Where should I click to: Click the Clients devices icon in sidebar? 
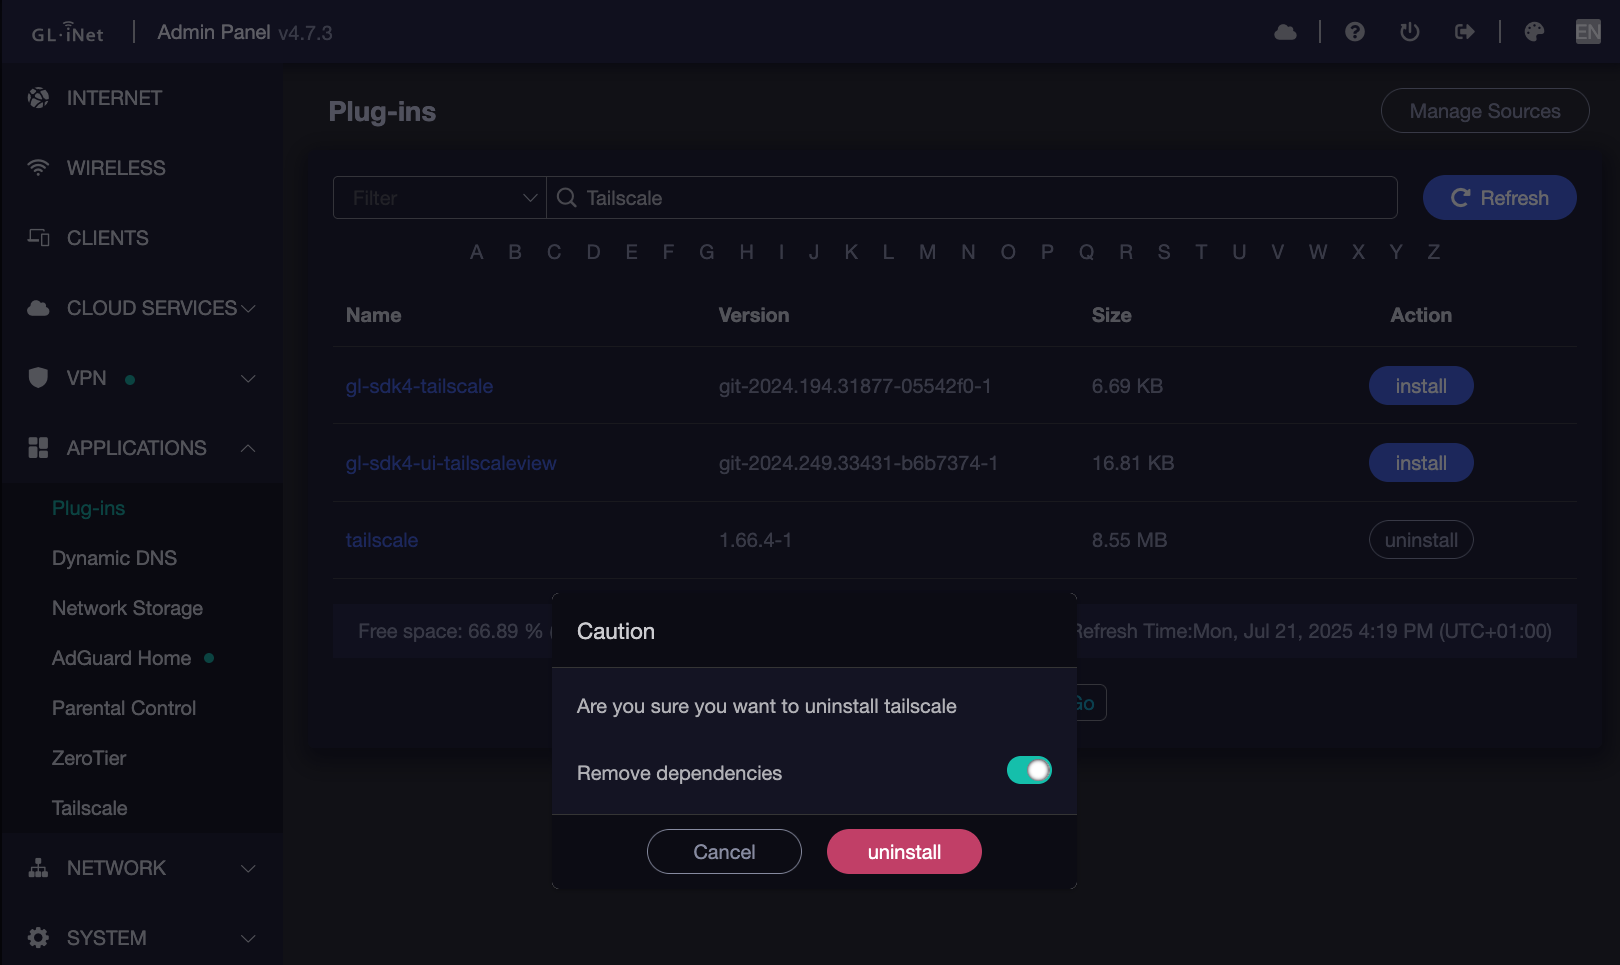click(x=38, y=238)
